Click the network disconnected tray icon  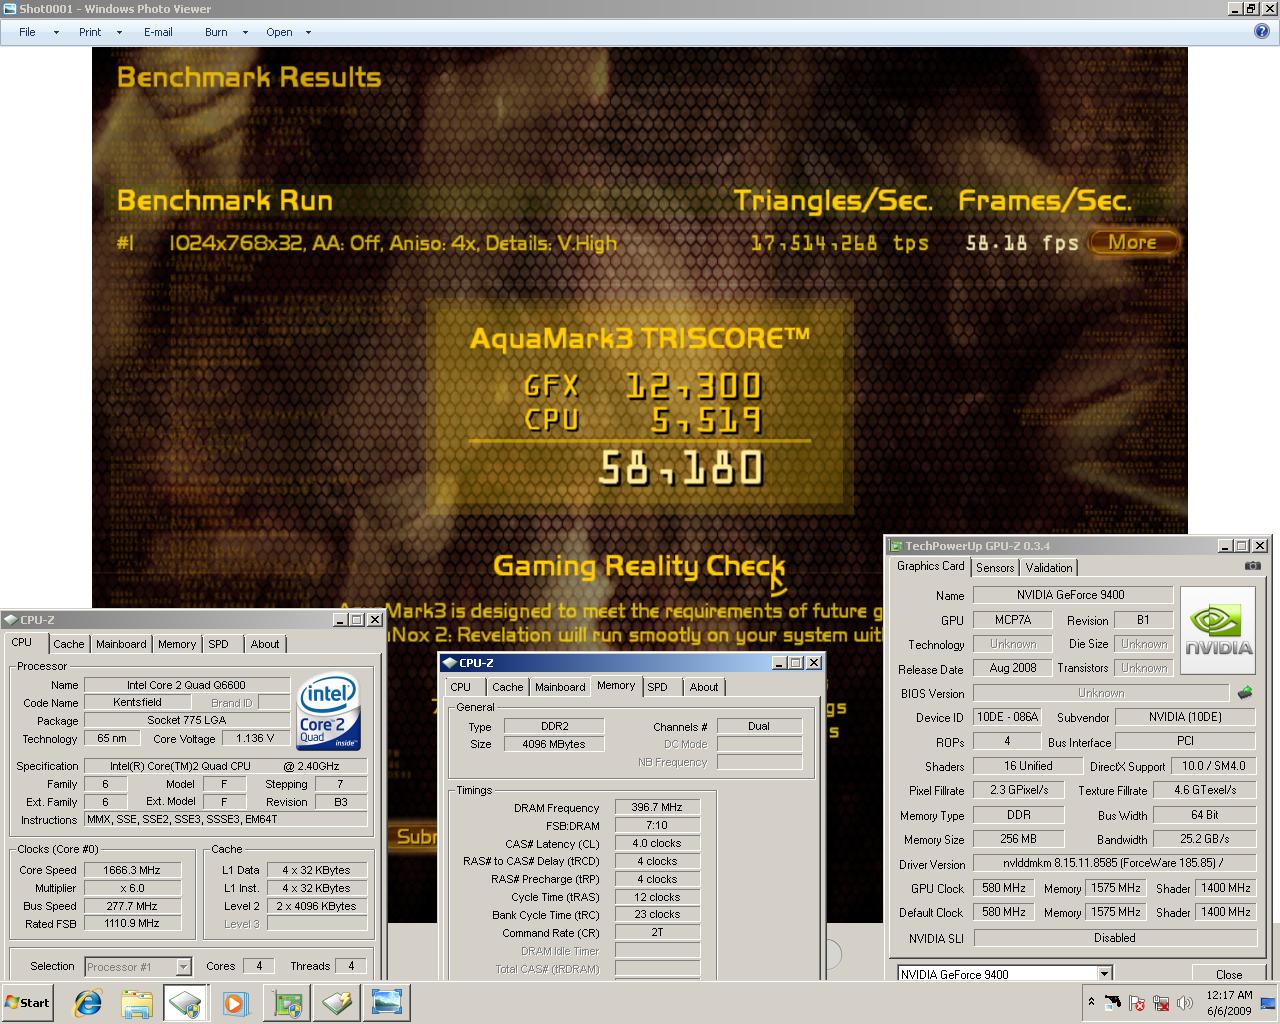click(1161, 1002)
